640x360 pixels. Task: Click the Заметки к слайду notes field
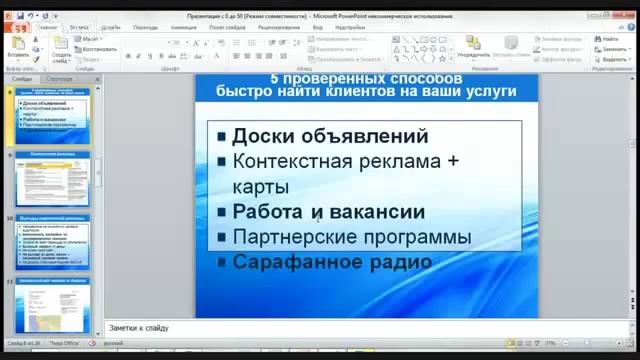pos(366,328)
